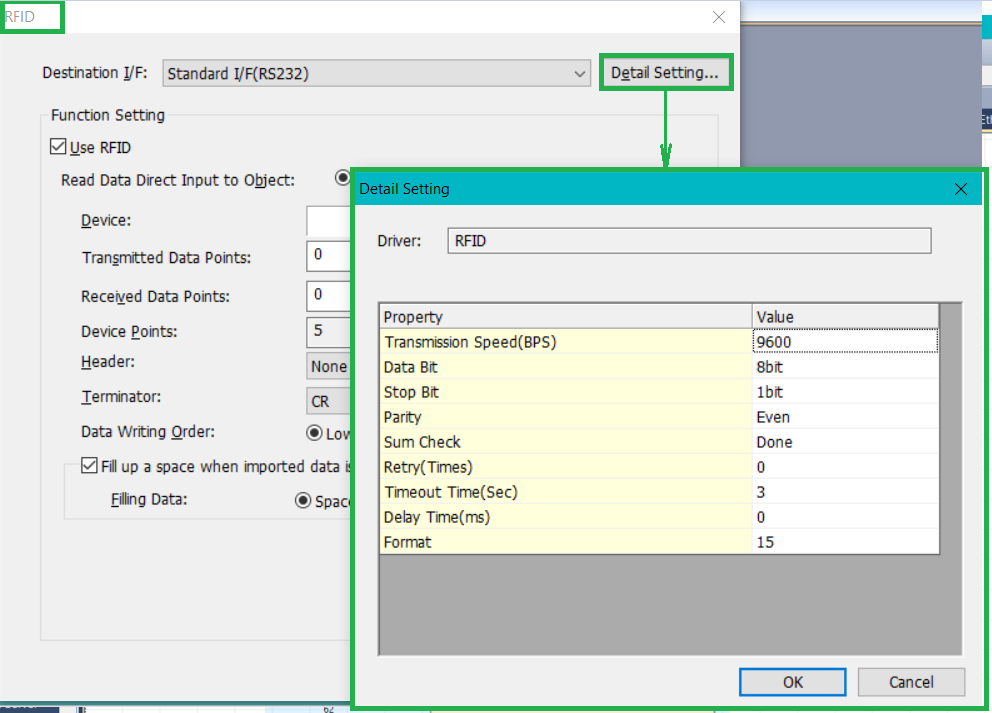The image size is (992, 713).
Task: Click the Device Points field
Action: click(x=328, y=331)
